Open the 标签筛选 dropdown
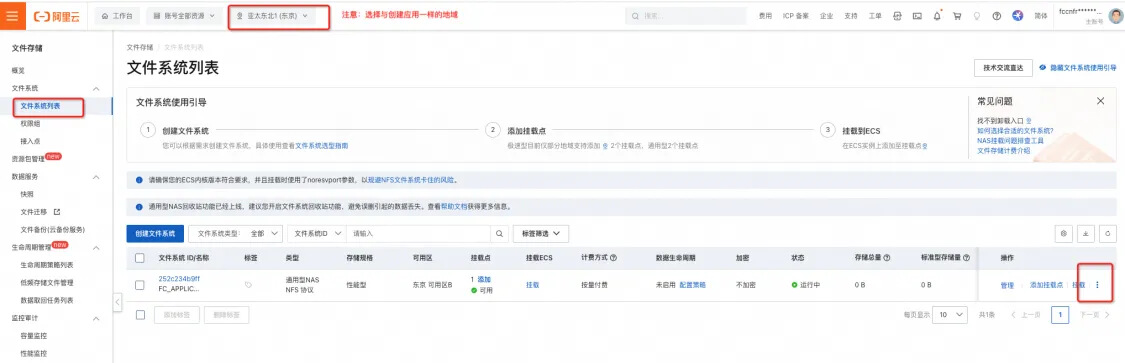Image resolution: width=1125 pixels, height=363 pixels. [x=541, y=233]
